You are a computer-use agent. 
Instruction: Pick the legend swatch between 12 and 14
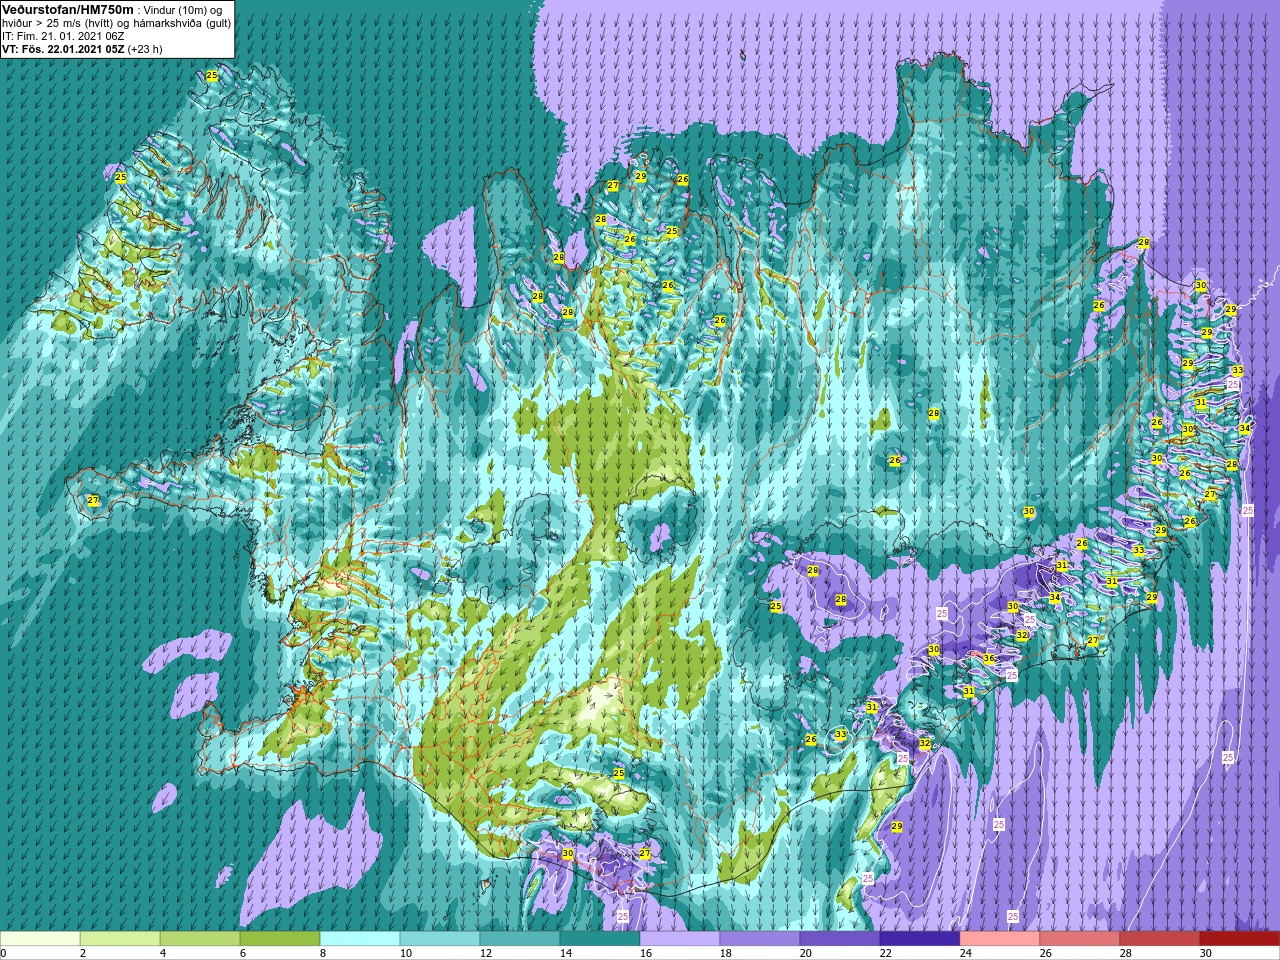[520, 939]
